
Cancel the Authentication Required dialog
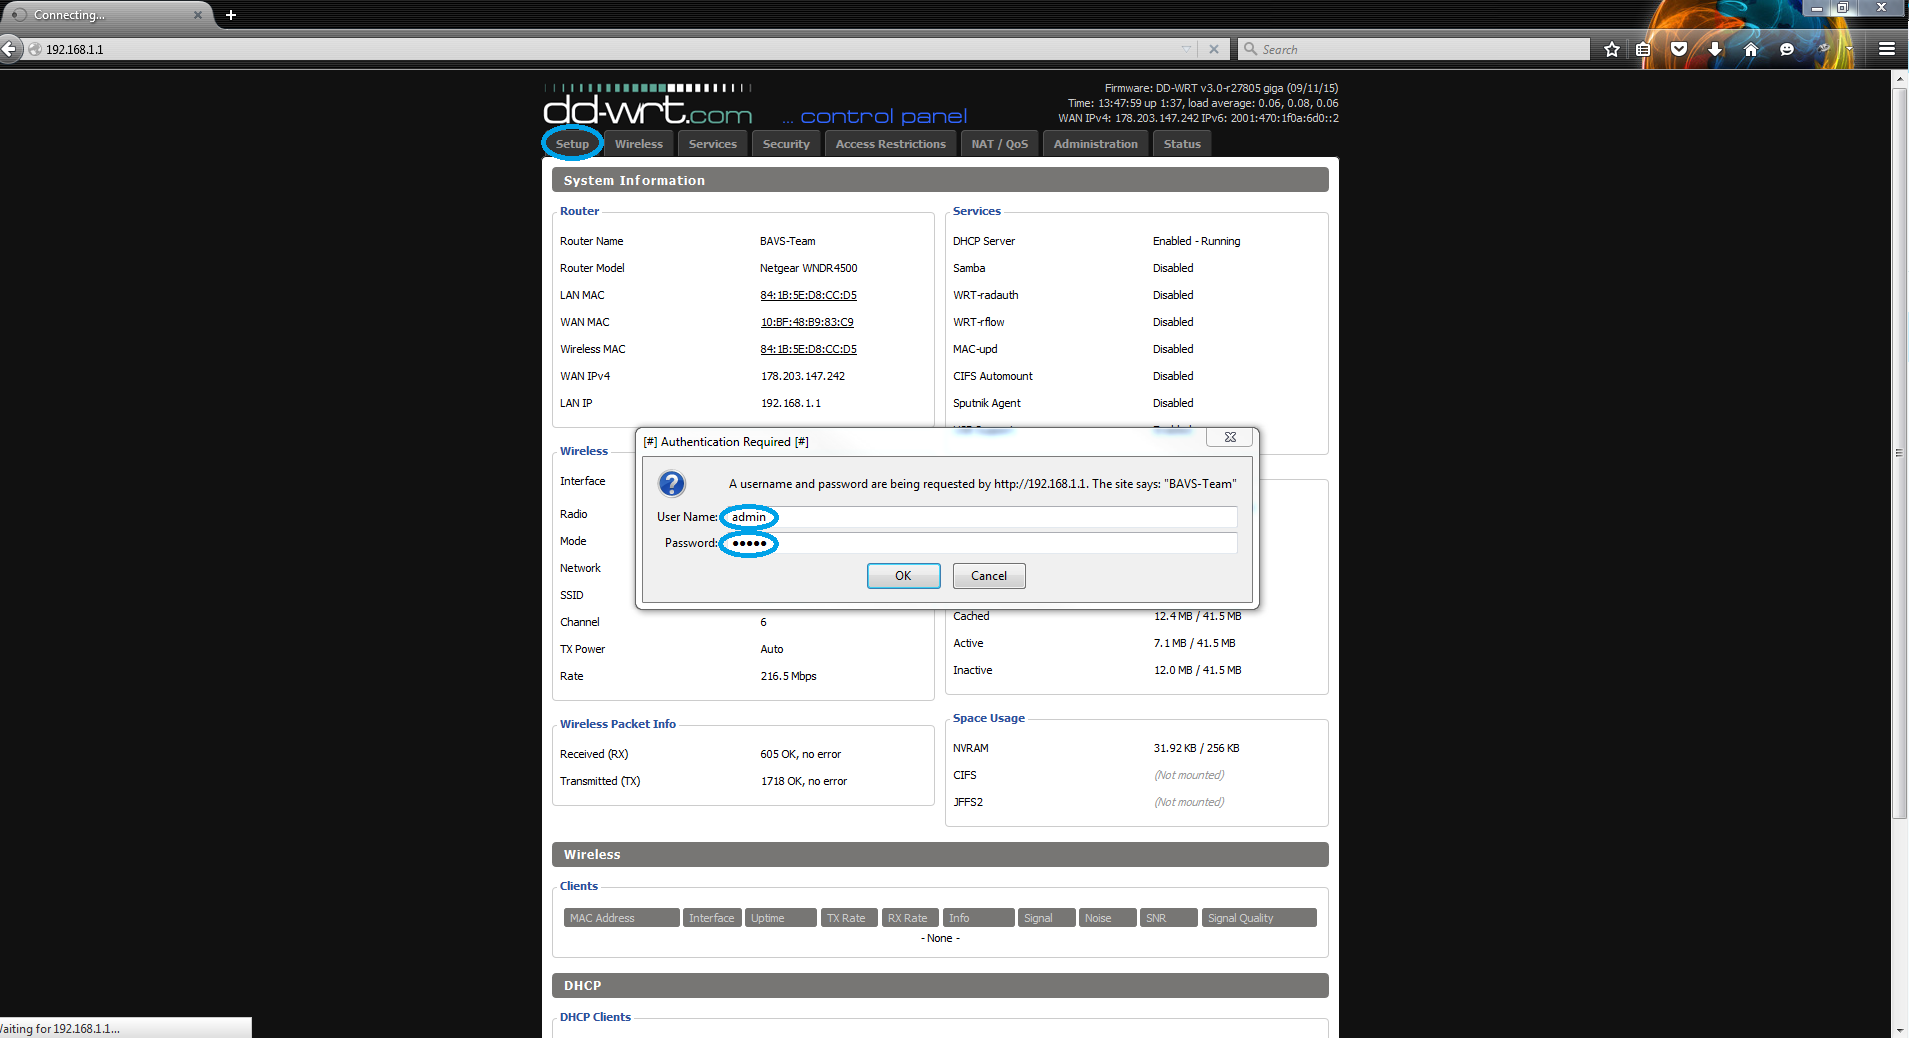click(x=988, y=576)
